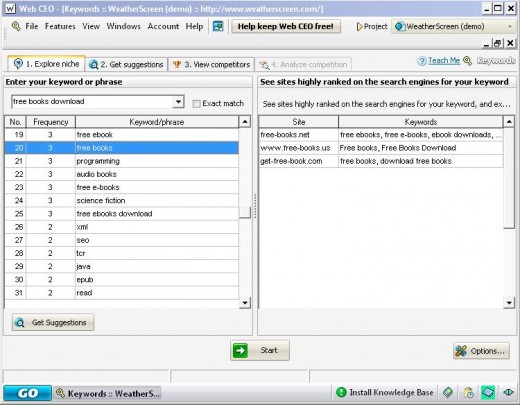Switch to 2. Get suggestions tab
Viewport: 520px width, 405px height.
[127, 64]
